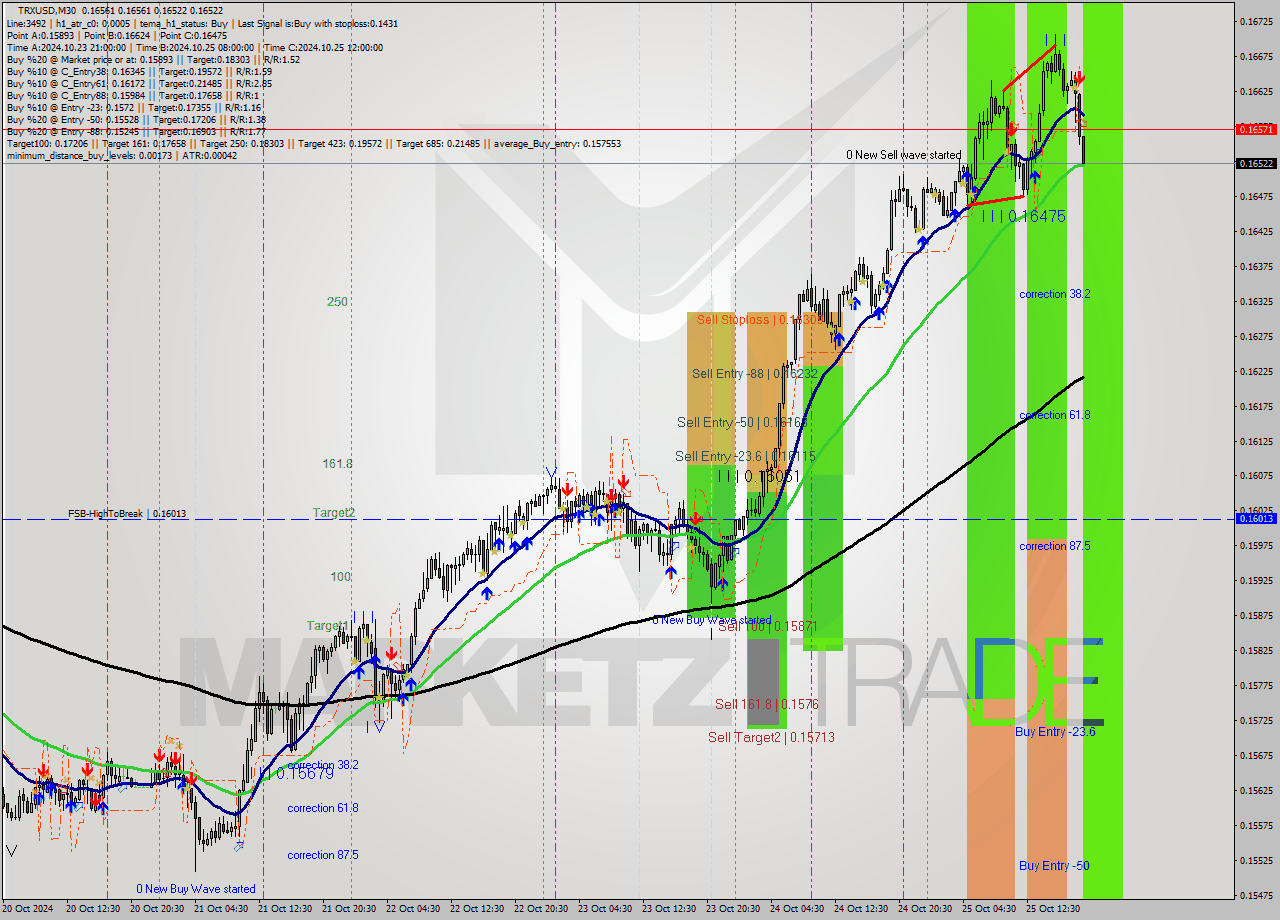Select 'Buy %20 @ Market price' info line
The height and width of the screenshot is (920, 1280).
coord(153,59)
